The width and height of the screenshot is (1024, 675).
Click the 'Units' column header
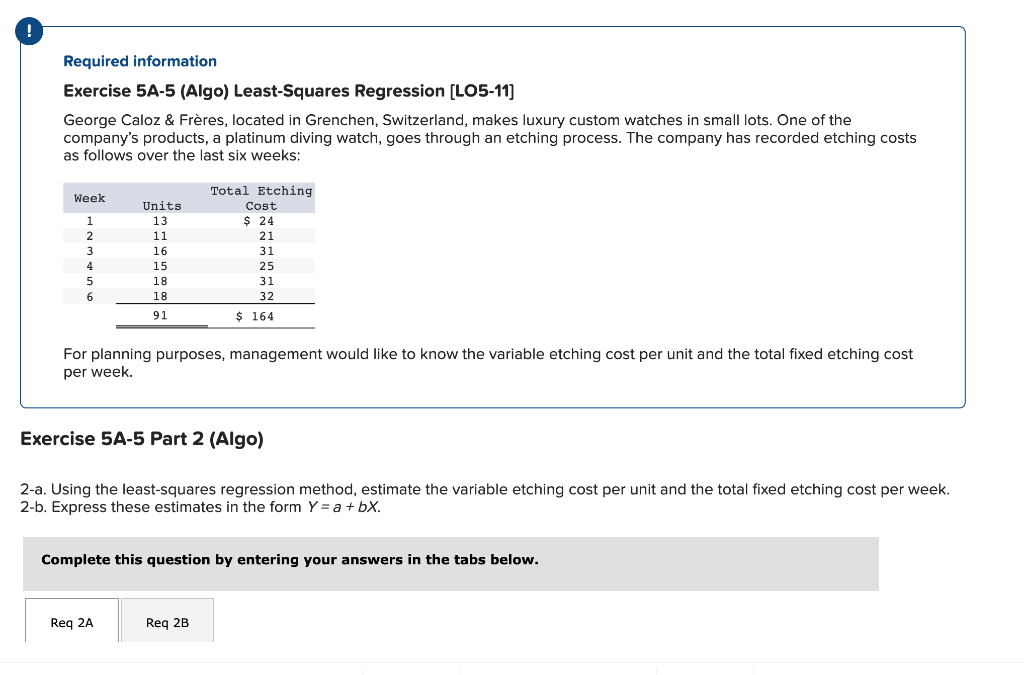click(162, 206)
